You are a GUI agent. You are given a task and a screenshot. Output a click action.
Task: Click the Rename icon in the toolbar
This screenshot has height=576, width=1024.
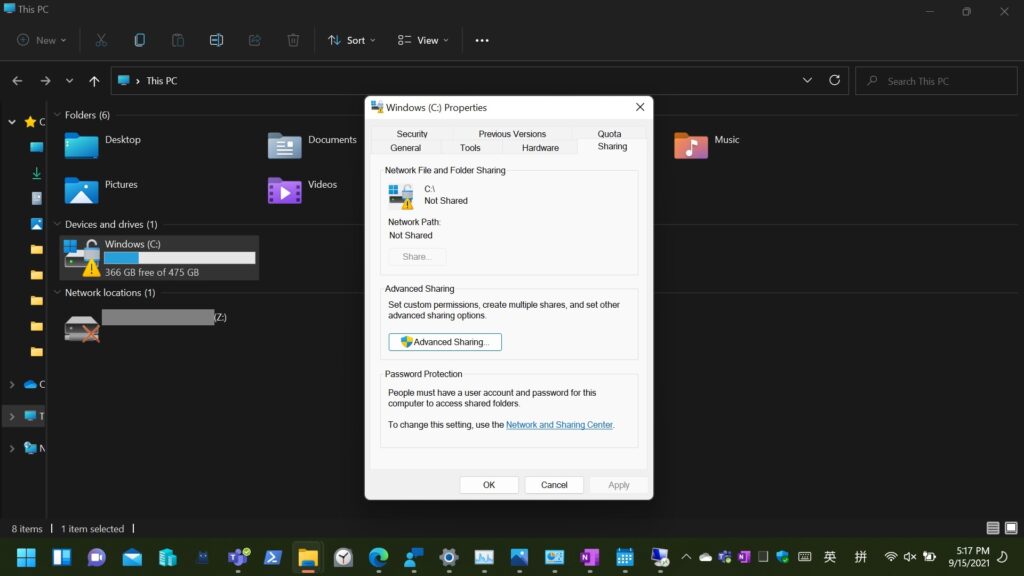(216, 40)
